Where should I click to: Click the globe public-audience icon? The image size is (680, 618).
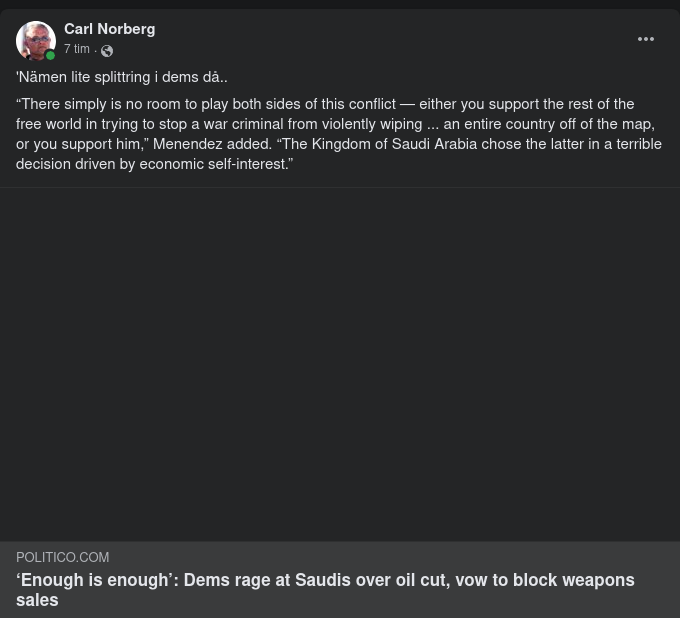click(x=107, y=51)
